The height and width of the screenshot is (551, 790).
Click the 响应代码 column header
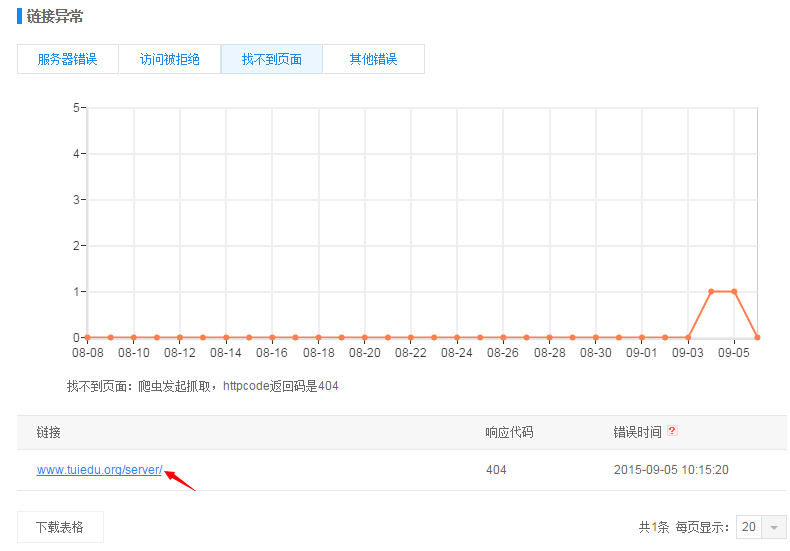(509, 432)
